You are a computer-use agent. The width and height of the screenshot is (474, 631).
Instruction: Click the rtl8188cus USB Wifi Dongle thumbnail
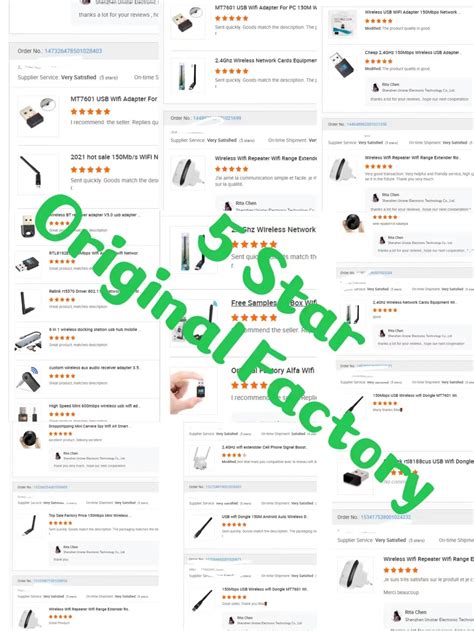[356, 478]
